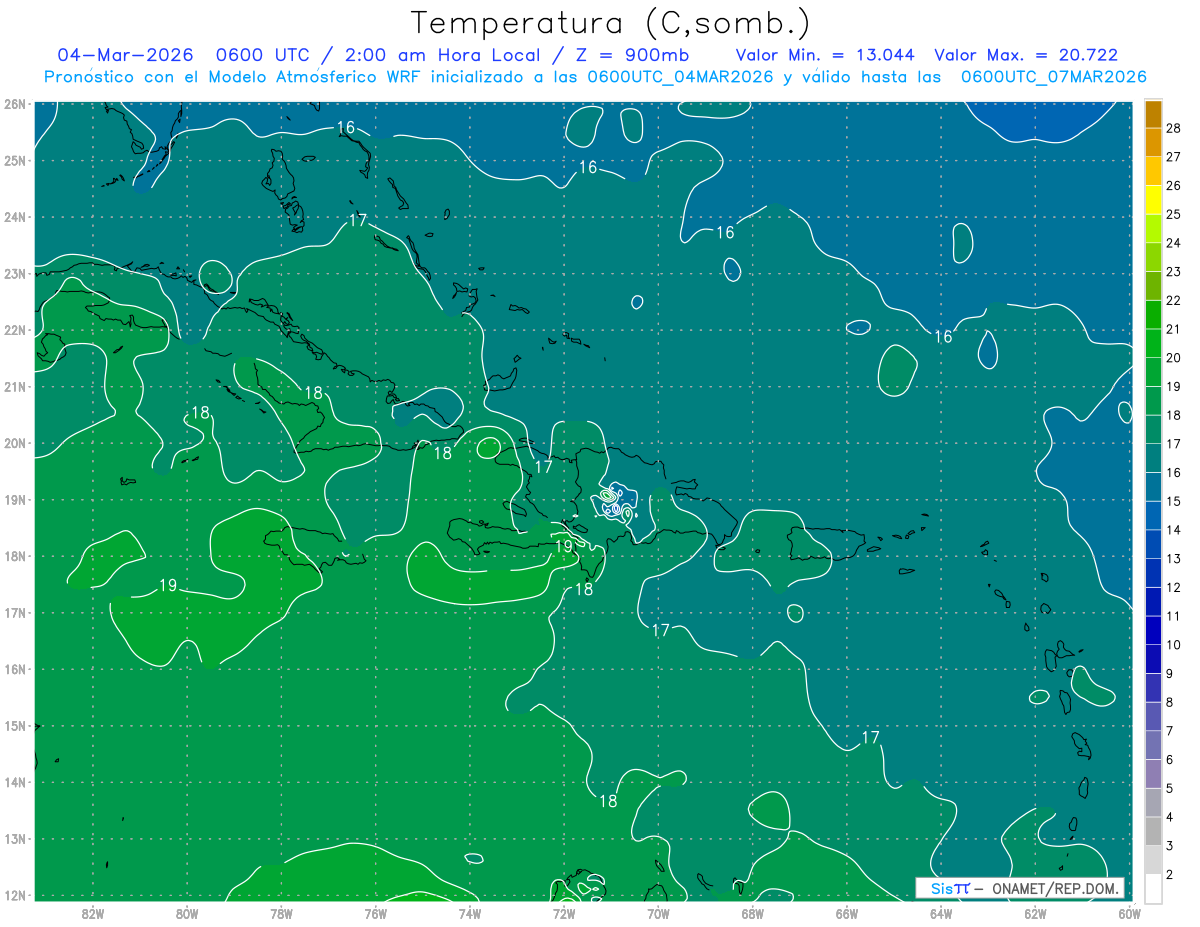This screenshot has width=1200, height=927.
Task: Click the 26N latitude axis label
Action: (x=15, y=104)
